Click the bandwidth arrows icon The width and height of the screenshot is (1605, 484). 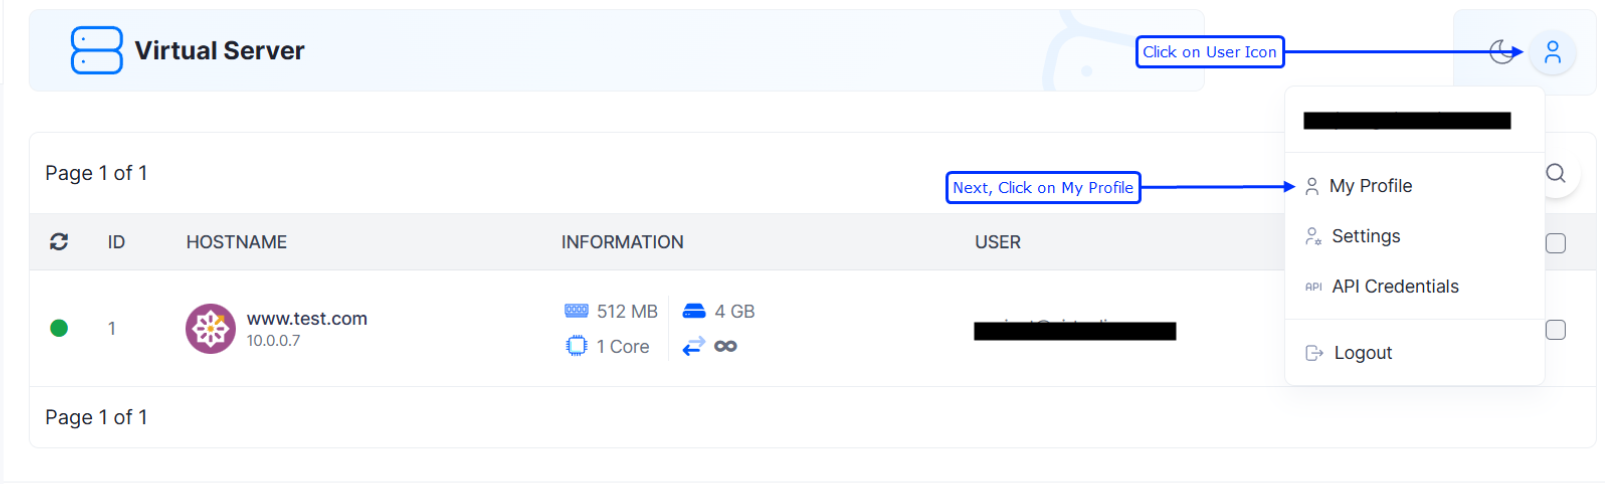(694, 346)
